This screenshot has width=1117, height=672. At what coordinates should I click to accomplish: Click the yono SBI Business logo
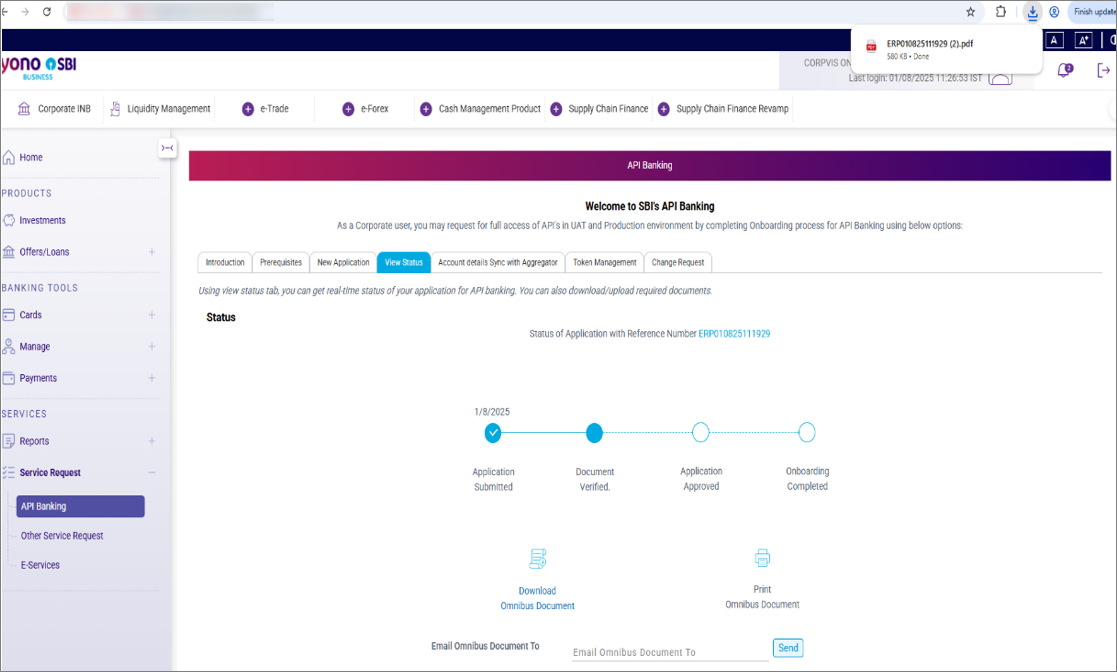38,68
